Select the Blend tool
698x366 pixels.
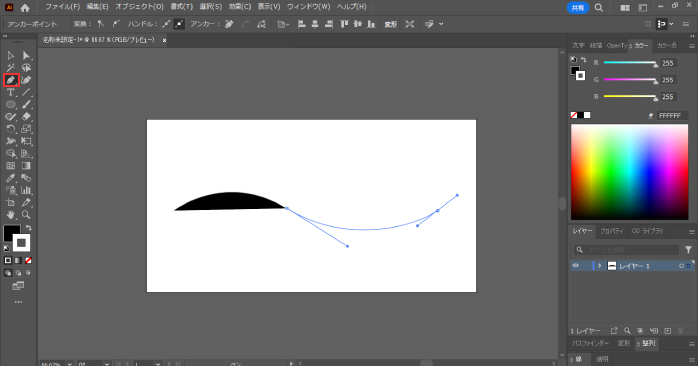coord(26,178)
